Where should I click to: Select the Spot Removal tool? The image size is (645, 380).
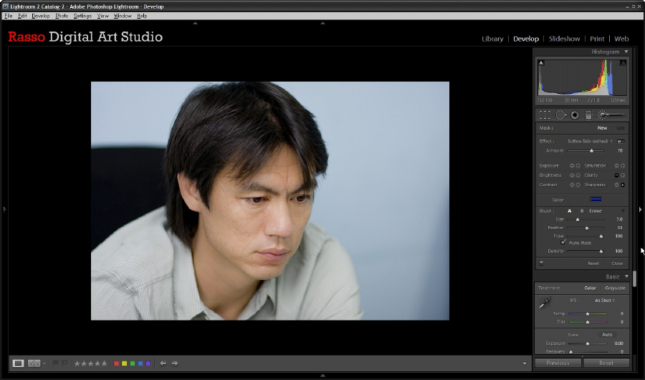(x=561, y=115)
